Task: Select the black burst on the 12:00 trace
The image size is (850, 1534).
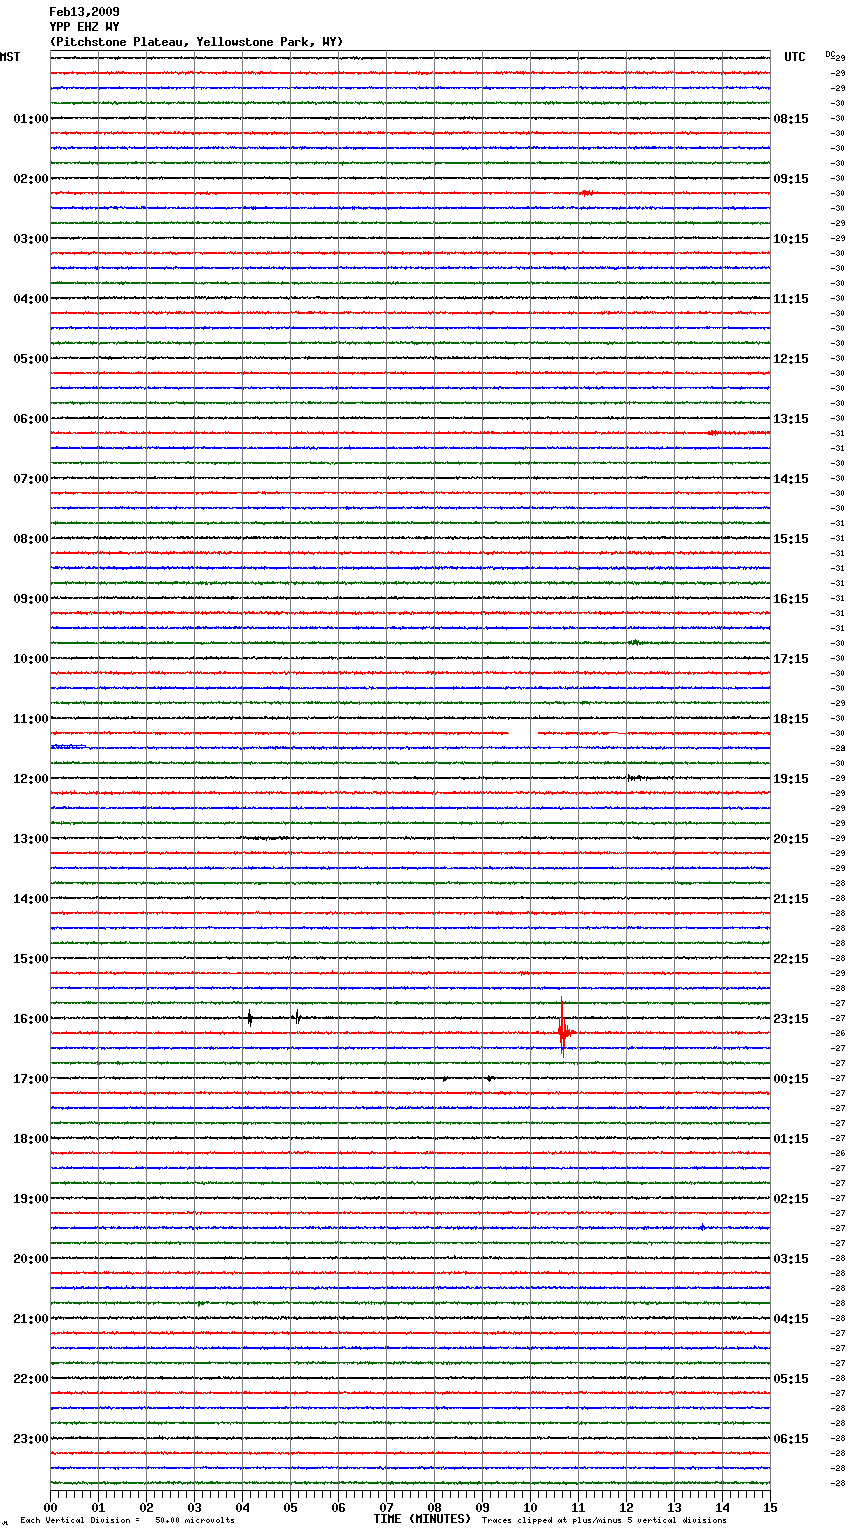Action: coord(636,778)
